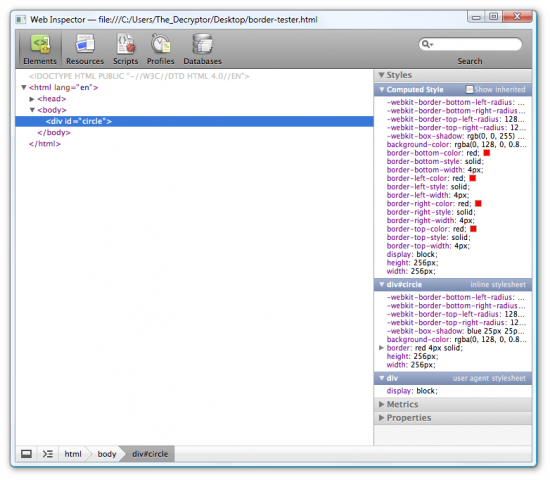550x480 pixels.
Task: Select the DOCTYPE line
Action: pos(139,76)
